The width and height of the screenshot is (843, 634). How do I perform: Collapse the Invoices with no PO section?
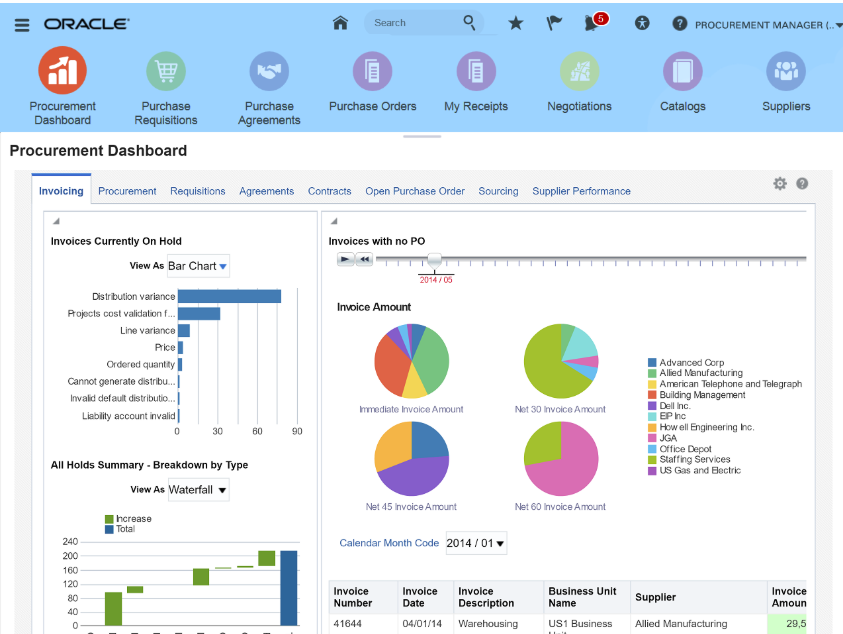pos(334,221)
